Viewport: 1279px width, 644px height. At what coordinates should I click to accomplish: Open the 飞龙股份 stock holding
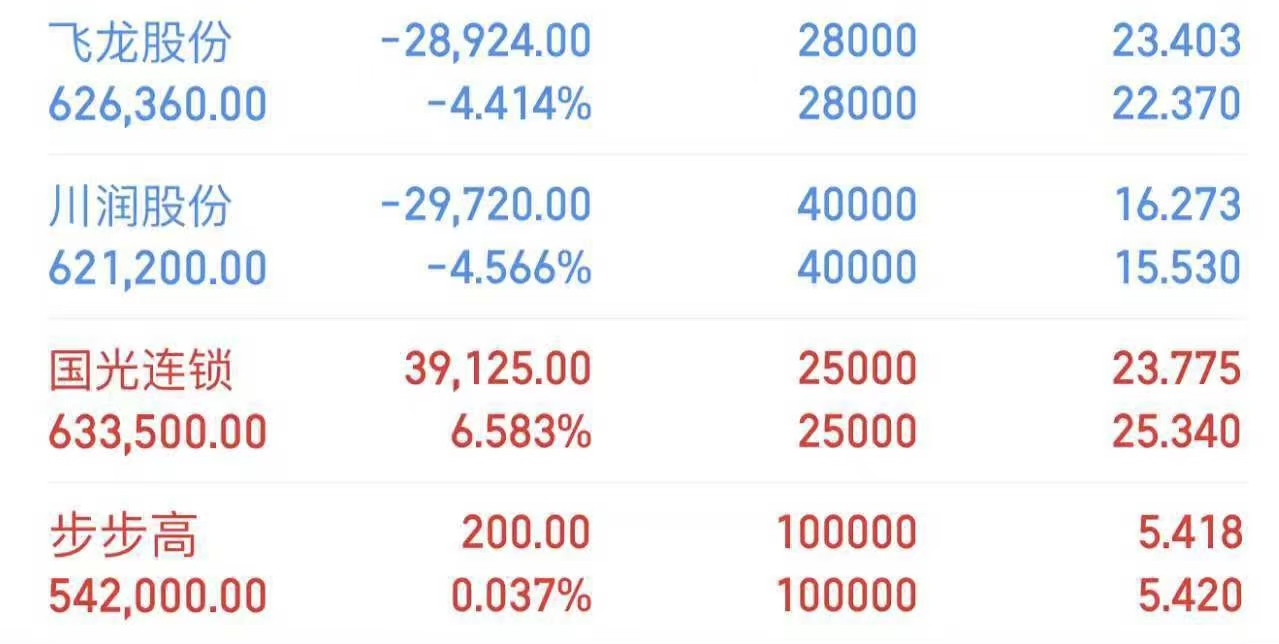pyautogui.click(x=140, y=42)
